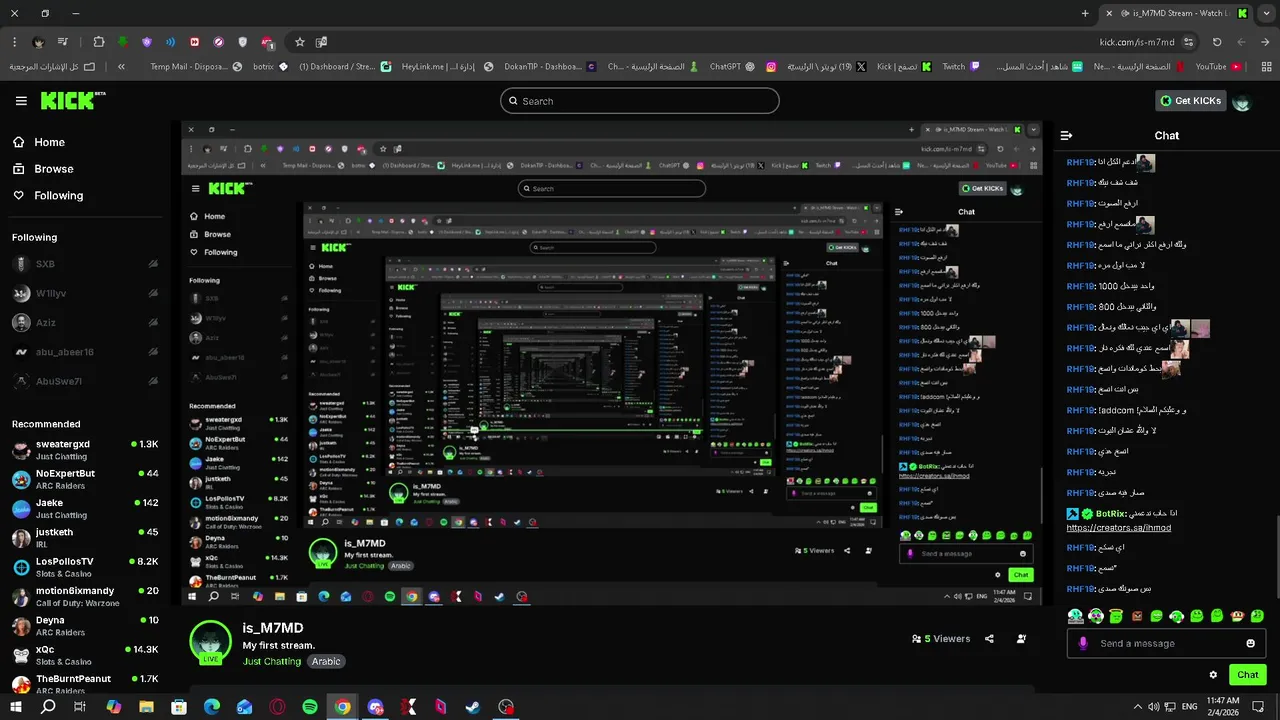
Task: Open recommended channel LosPollosTV
Action: pyautogui.click(x=85, y=567)
